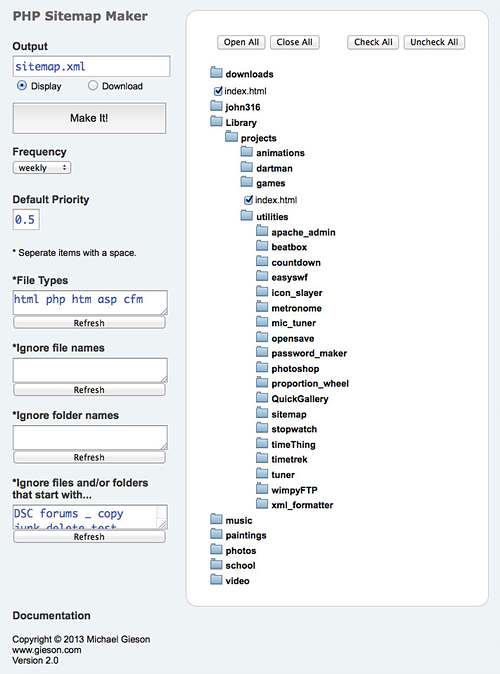Click the sitemap.xml output field

[91, 67]
